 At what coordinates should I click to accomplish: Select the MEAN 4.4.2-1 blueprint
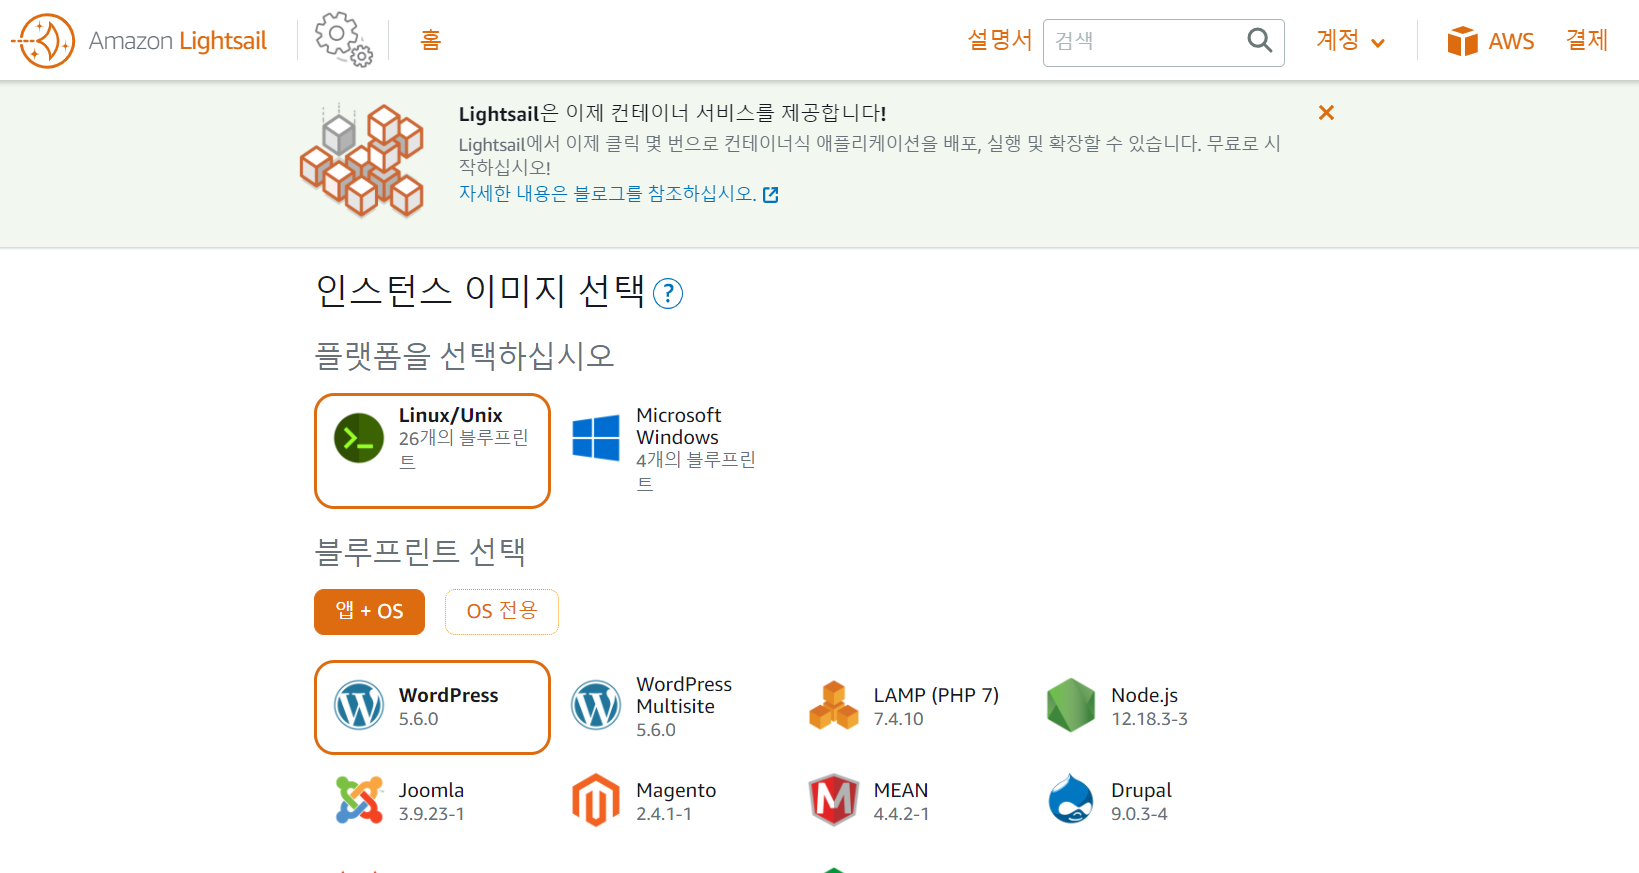[x=907, y=802]
